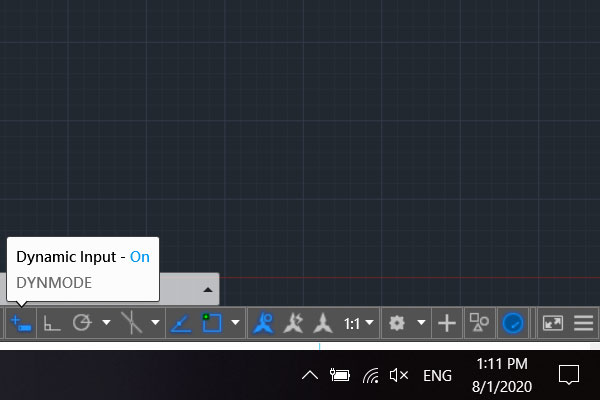Click battery power tray icon

(339, 375)
